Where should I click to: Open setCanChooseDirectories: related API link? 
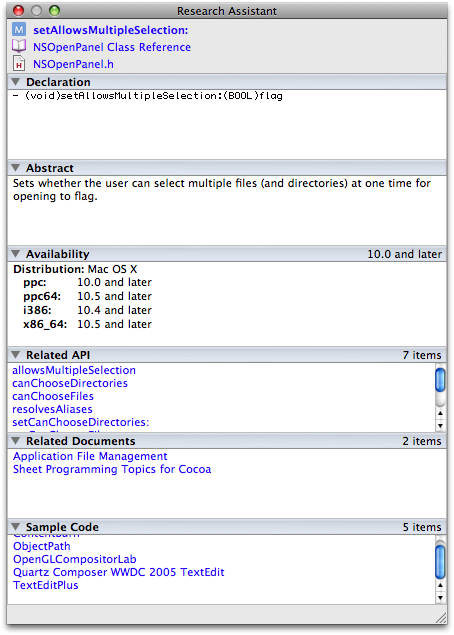pyautogui.click(x=81, y=422)
